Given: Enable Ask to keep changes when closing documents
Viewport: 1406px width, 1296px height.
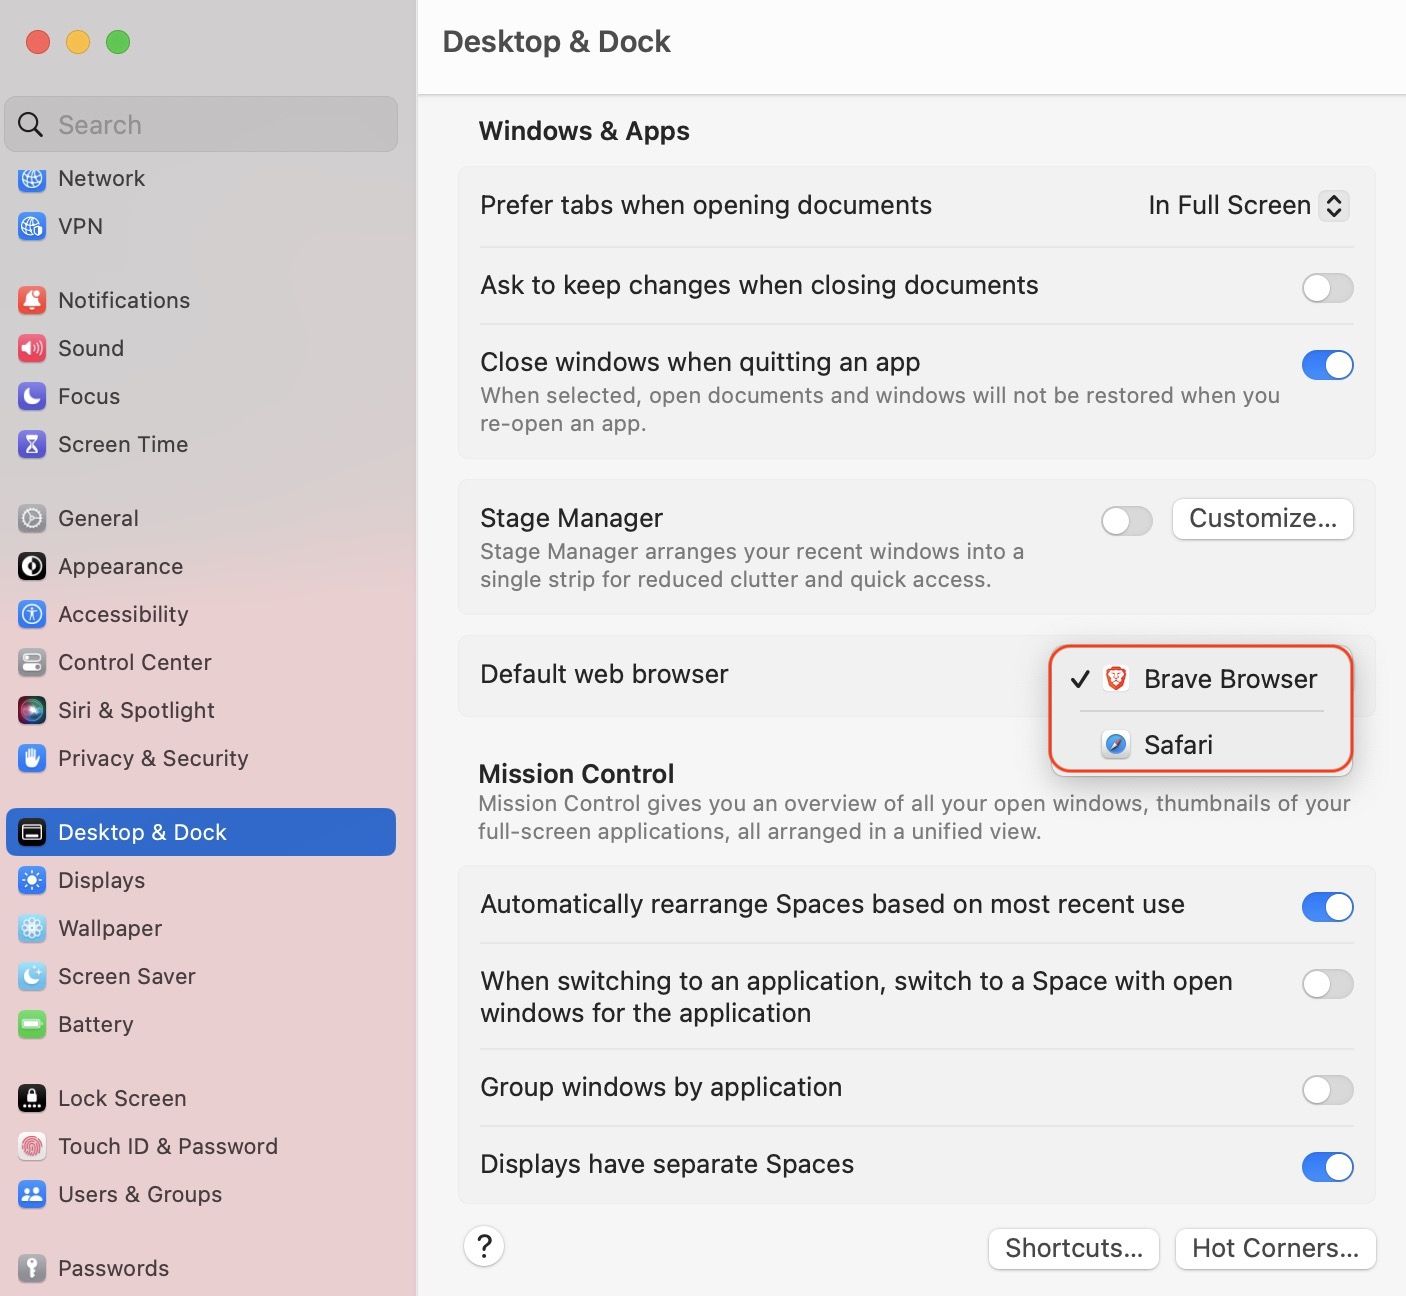Looking at the screenshot, I should [x=1327, y=288].
